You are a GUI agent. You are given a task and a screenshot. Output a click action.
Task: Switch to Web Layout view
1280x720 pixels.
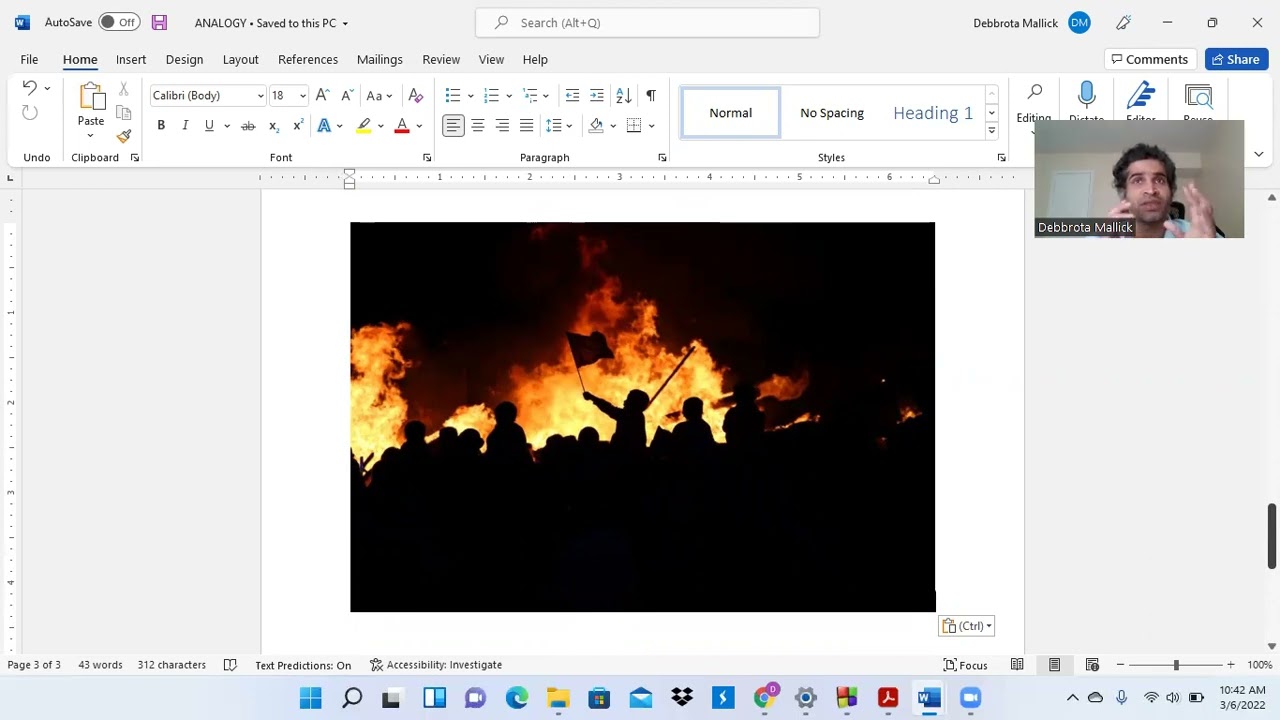pyautogui.click(x=1092, y=665)
